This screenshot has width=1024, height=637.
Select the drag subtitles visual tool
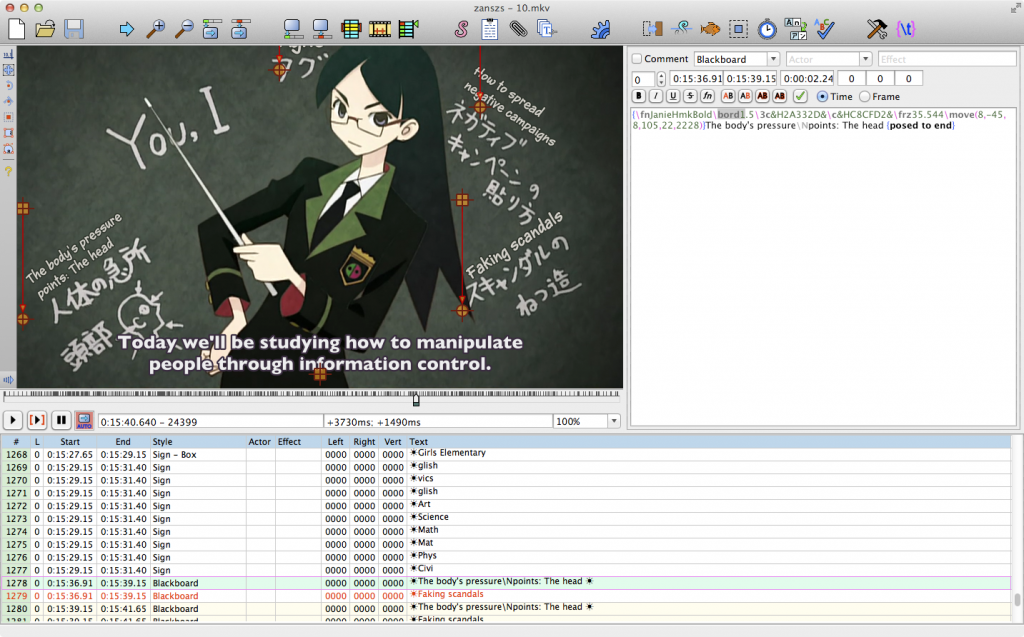(8, 70)
